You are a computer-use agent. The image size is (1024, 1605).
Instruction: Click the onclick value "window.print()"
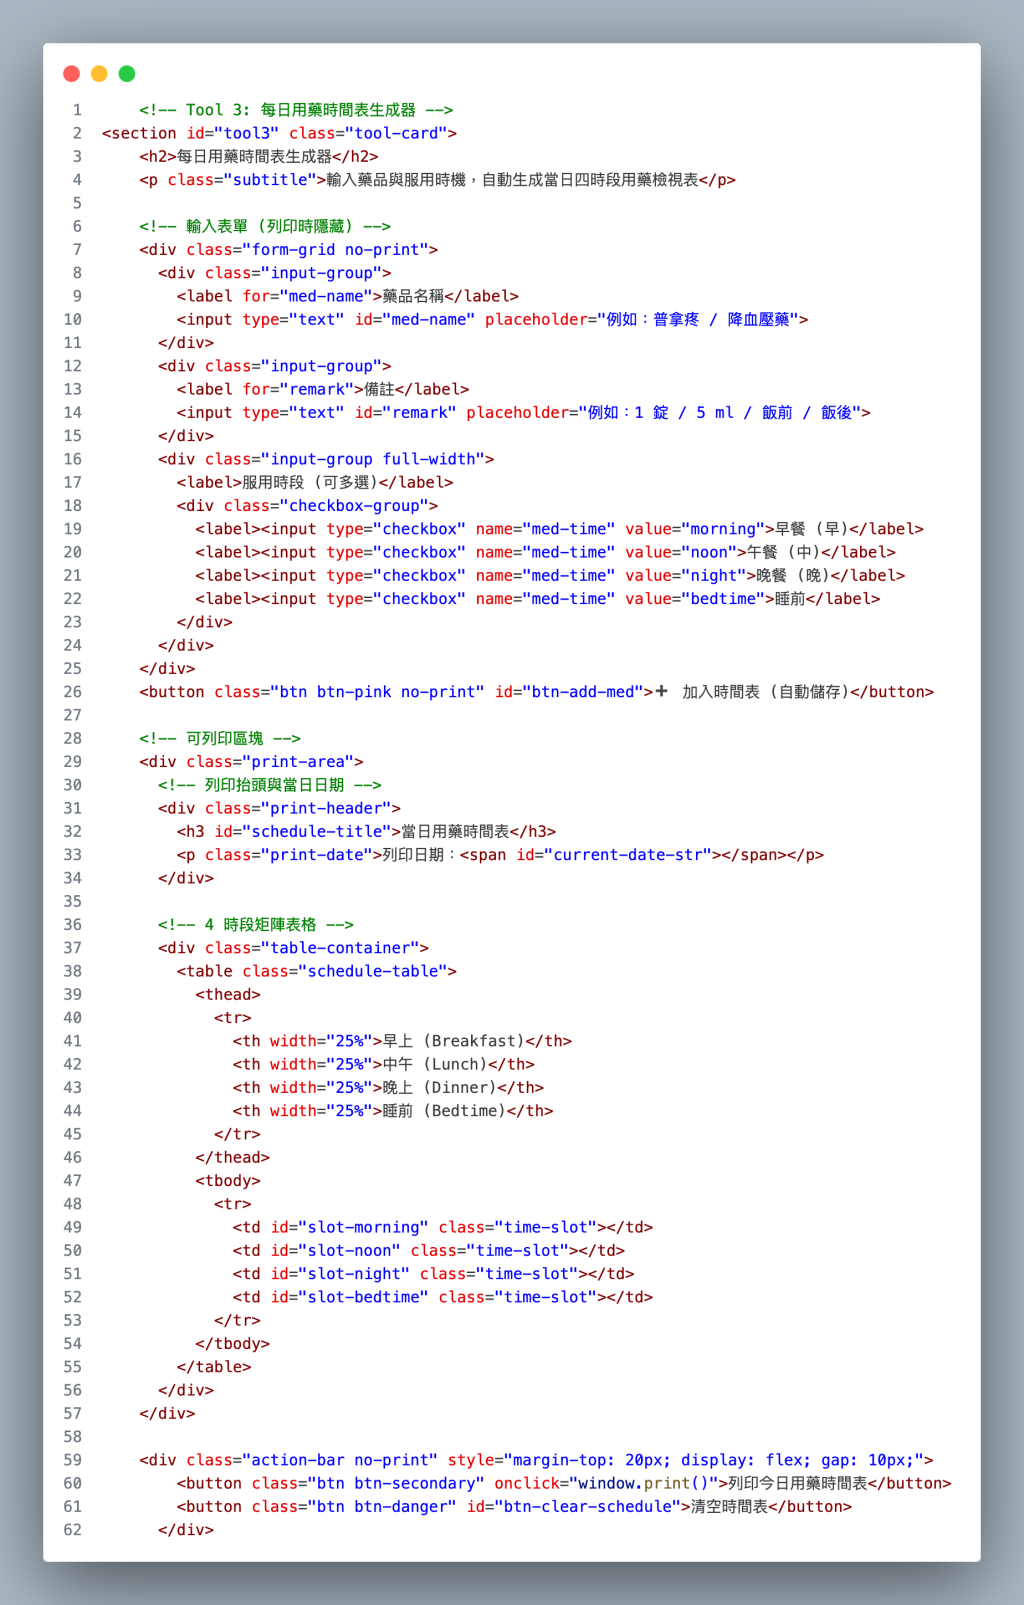(644, 1483)
